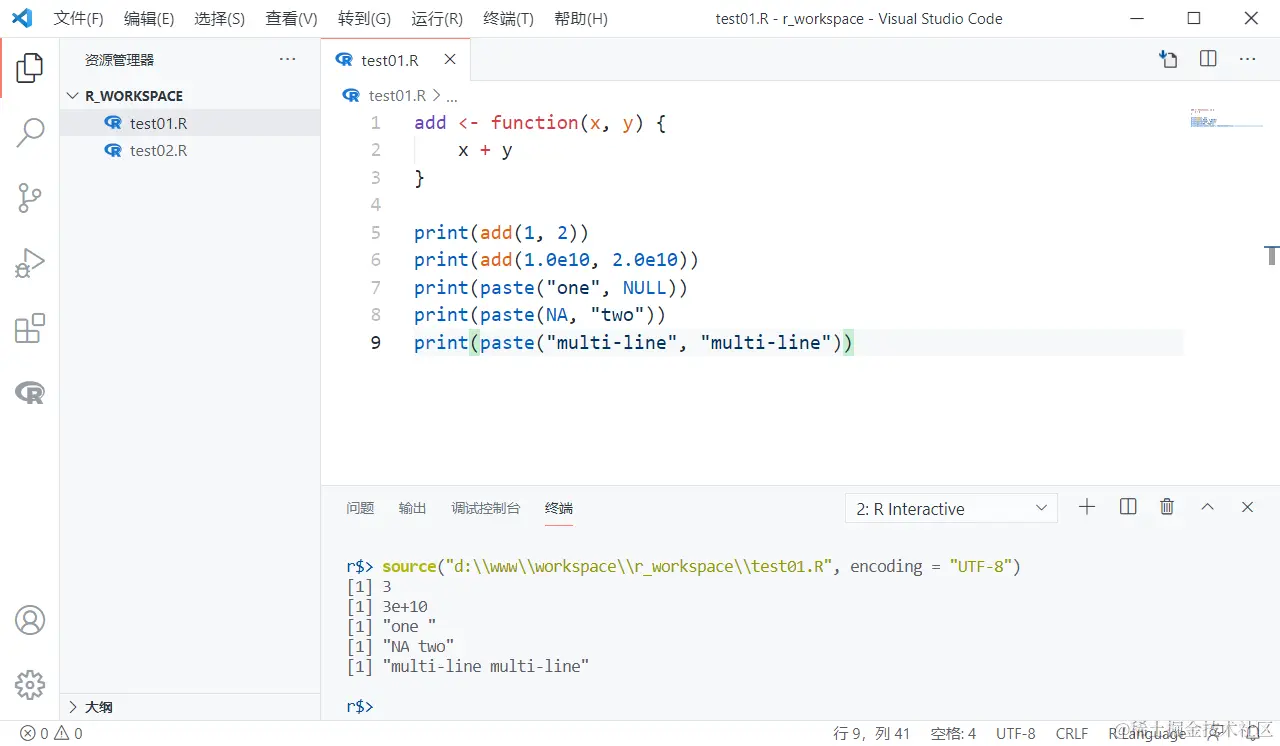Click the UTF-8 encoding indicator

tap(1016, 733)
